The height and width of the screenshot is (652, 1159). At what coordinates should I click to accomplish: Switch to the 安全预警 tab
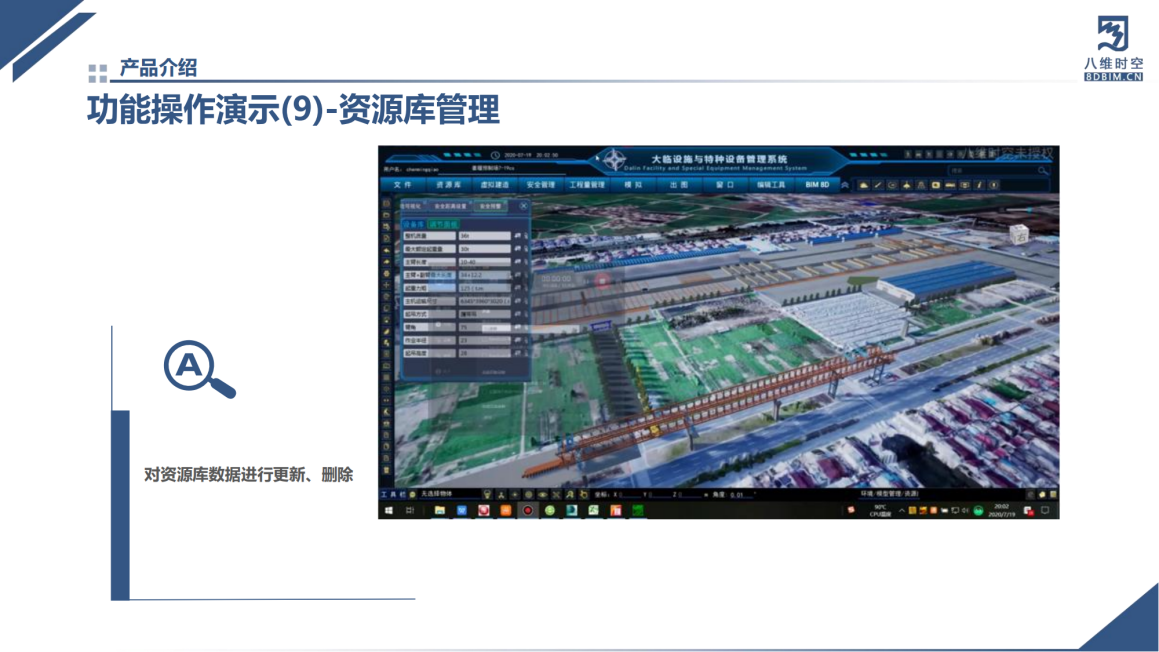tap(490, 206)
